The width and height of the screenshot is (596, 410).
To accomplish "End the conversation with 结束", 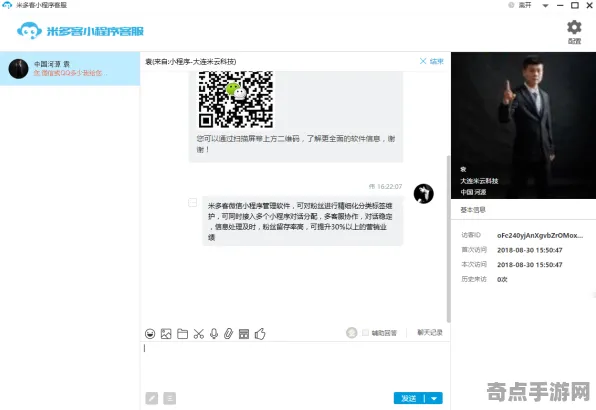I will pos(432,61).
